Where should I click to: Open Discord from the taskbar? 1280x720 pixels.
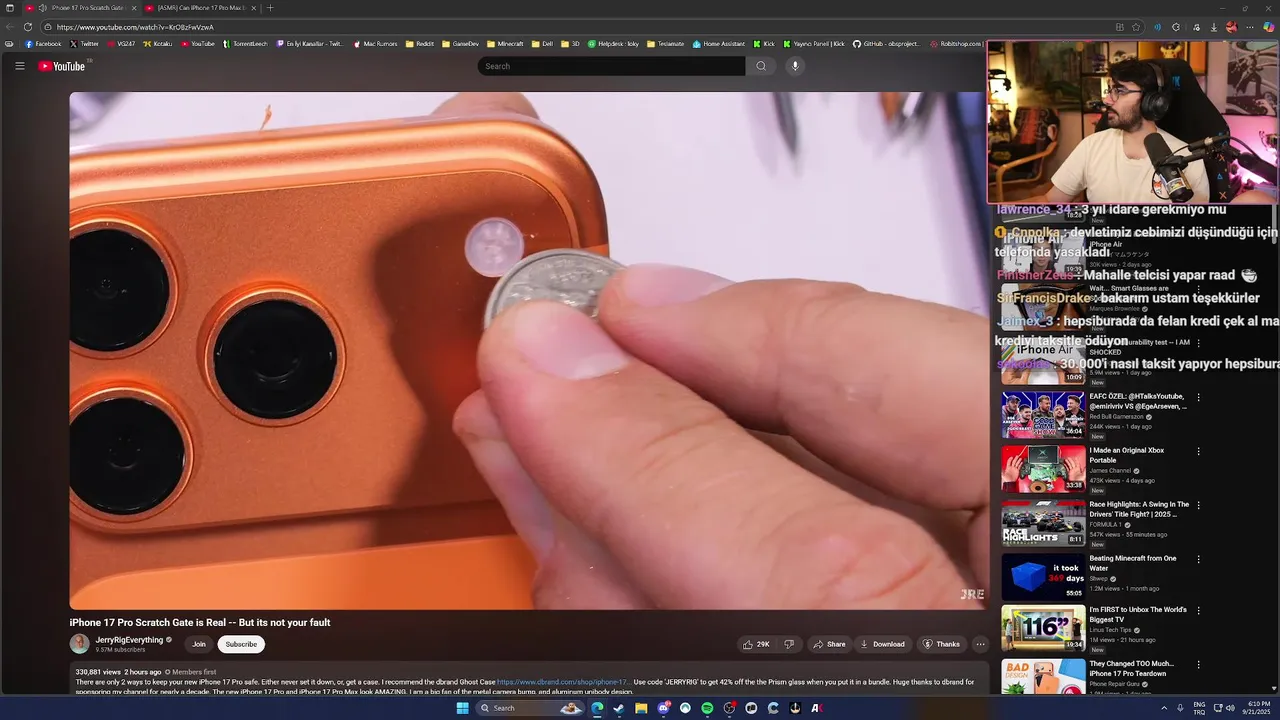click(x=663, y=708)
